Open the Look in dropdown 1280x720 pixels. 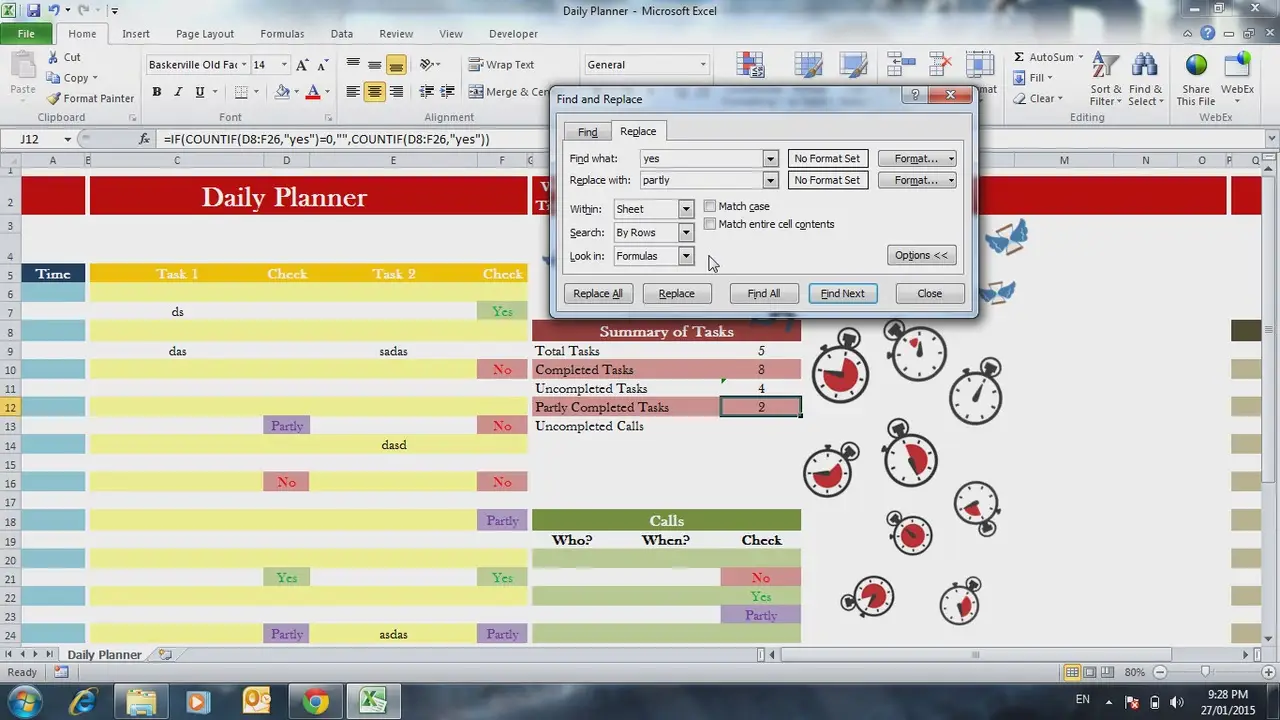click(686, 256)
